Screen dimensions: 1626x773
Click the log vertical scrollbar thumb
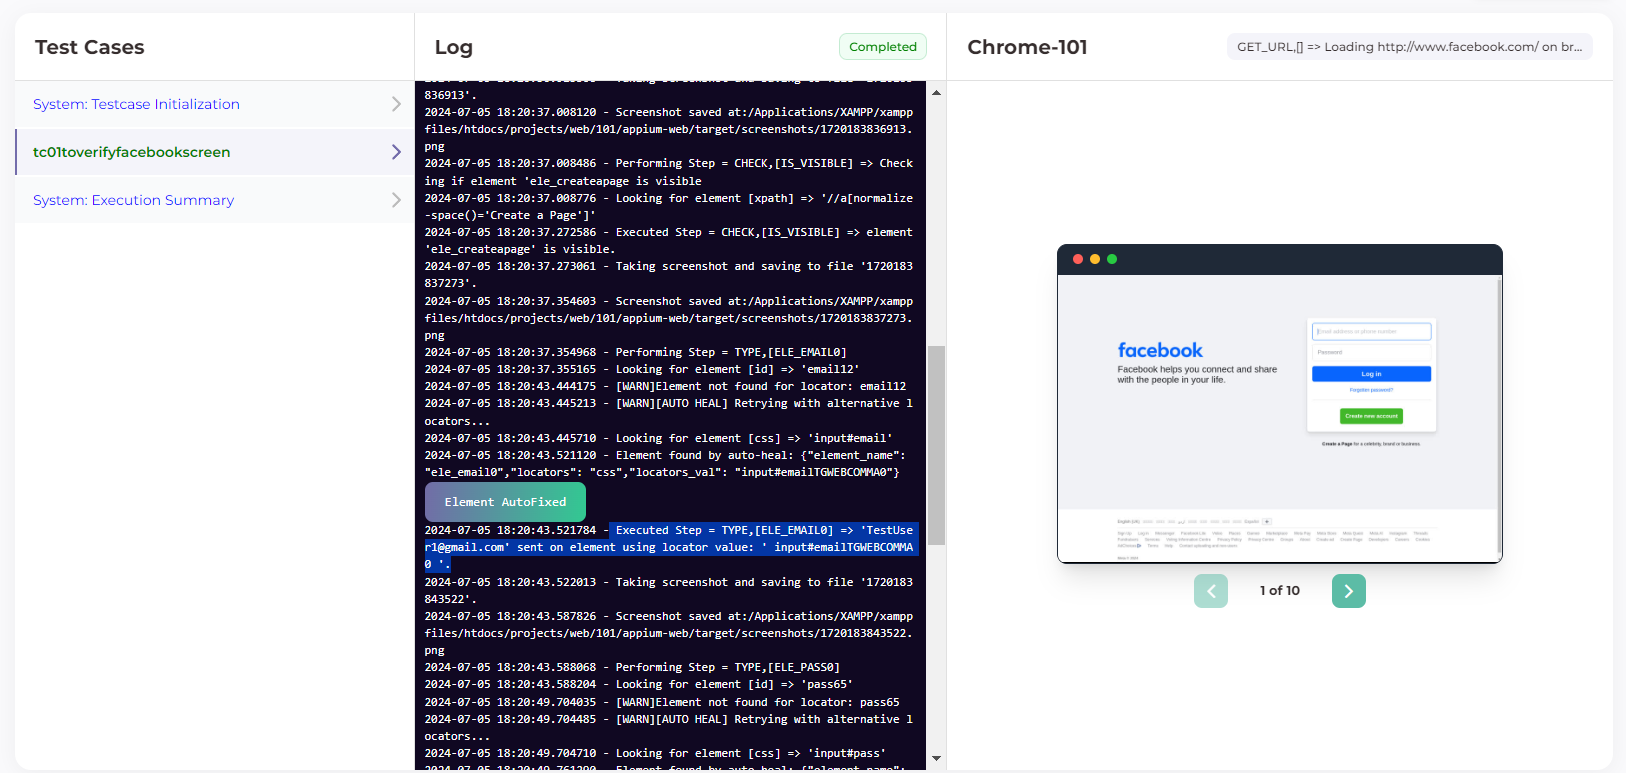tap(936, 445)
